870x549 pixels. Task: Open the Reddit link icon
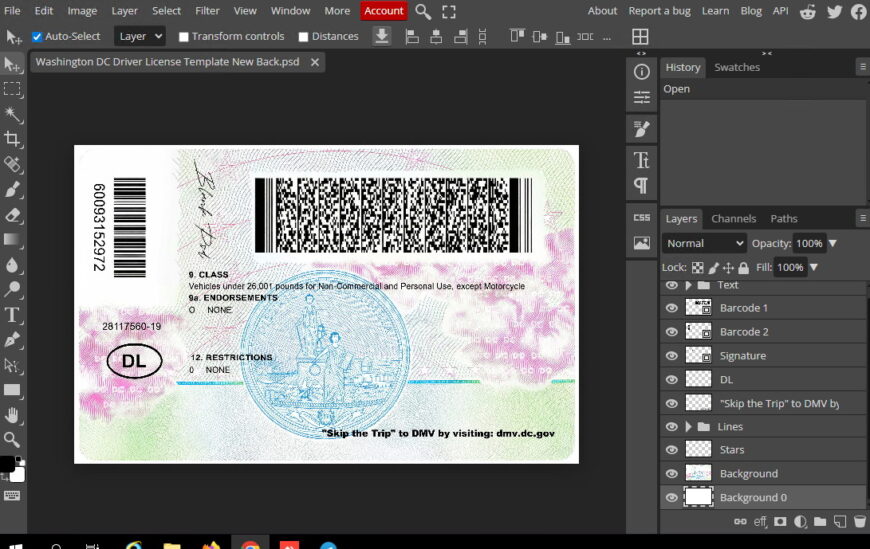(808, 11)
